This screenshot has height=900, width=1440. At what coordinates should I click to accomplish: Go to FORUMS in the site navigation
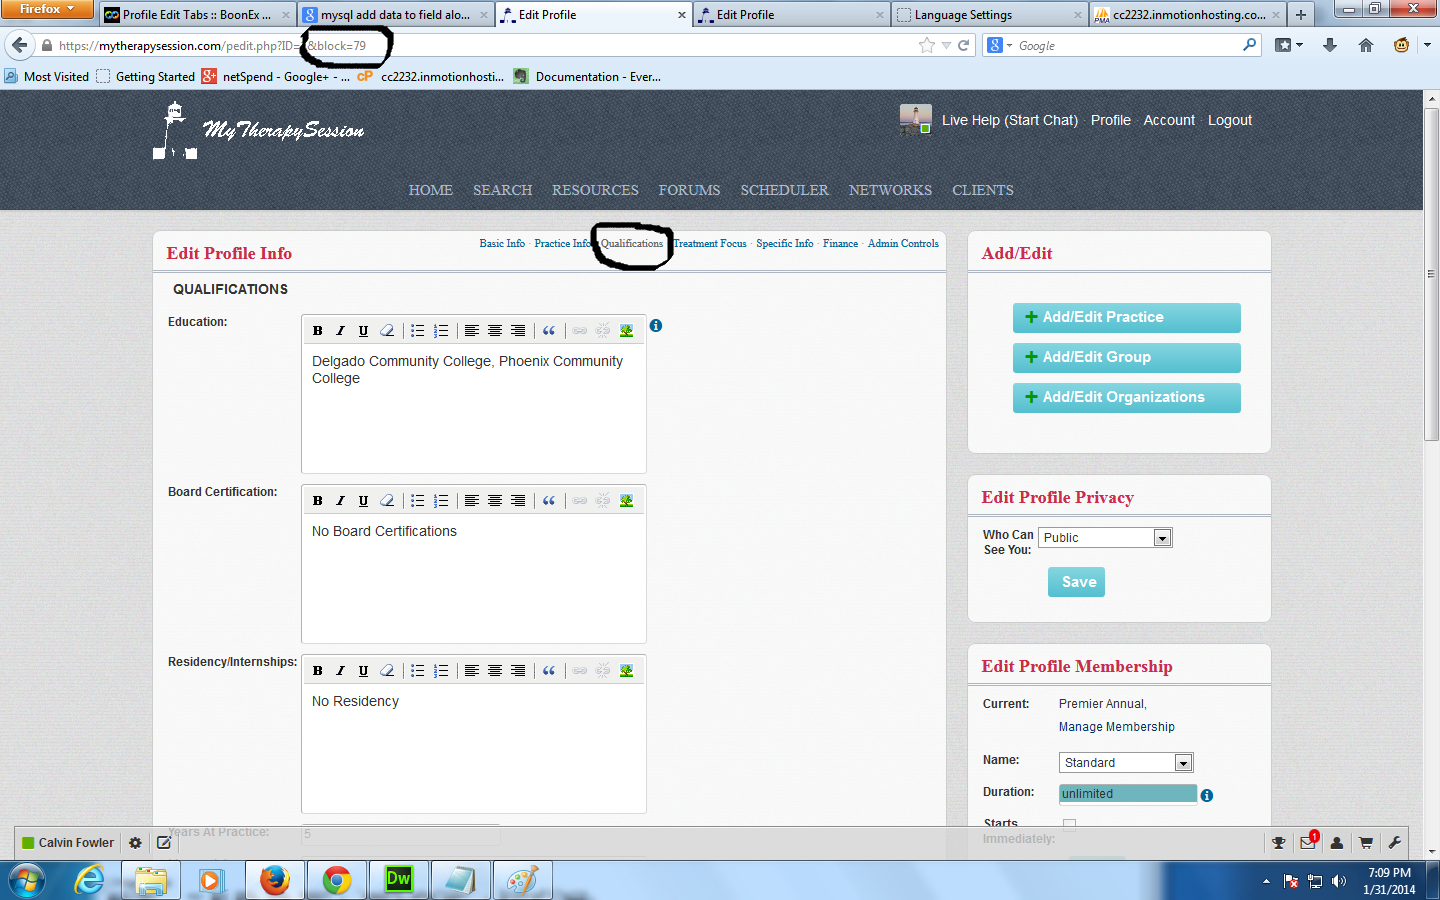coord(689,190)
